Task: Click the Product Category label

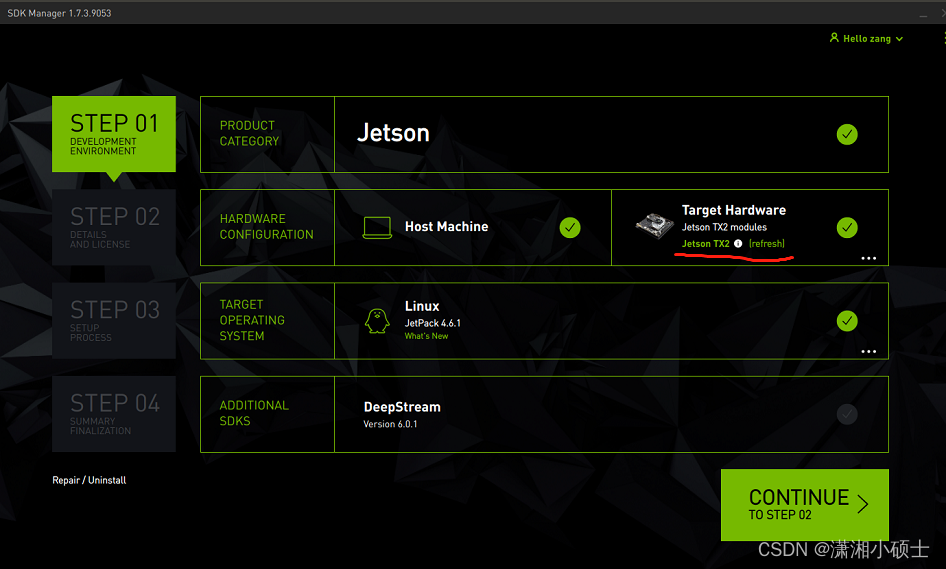Action: coord(249,133)
